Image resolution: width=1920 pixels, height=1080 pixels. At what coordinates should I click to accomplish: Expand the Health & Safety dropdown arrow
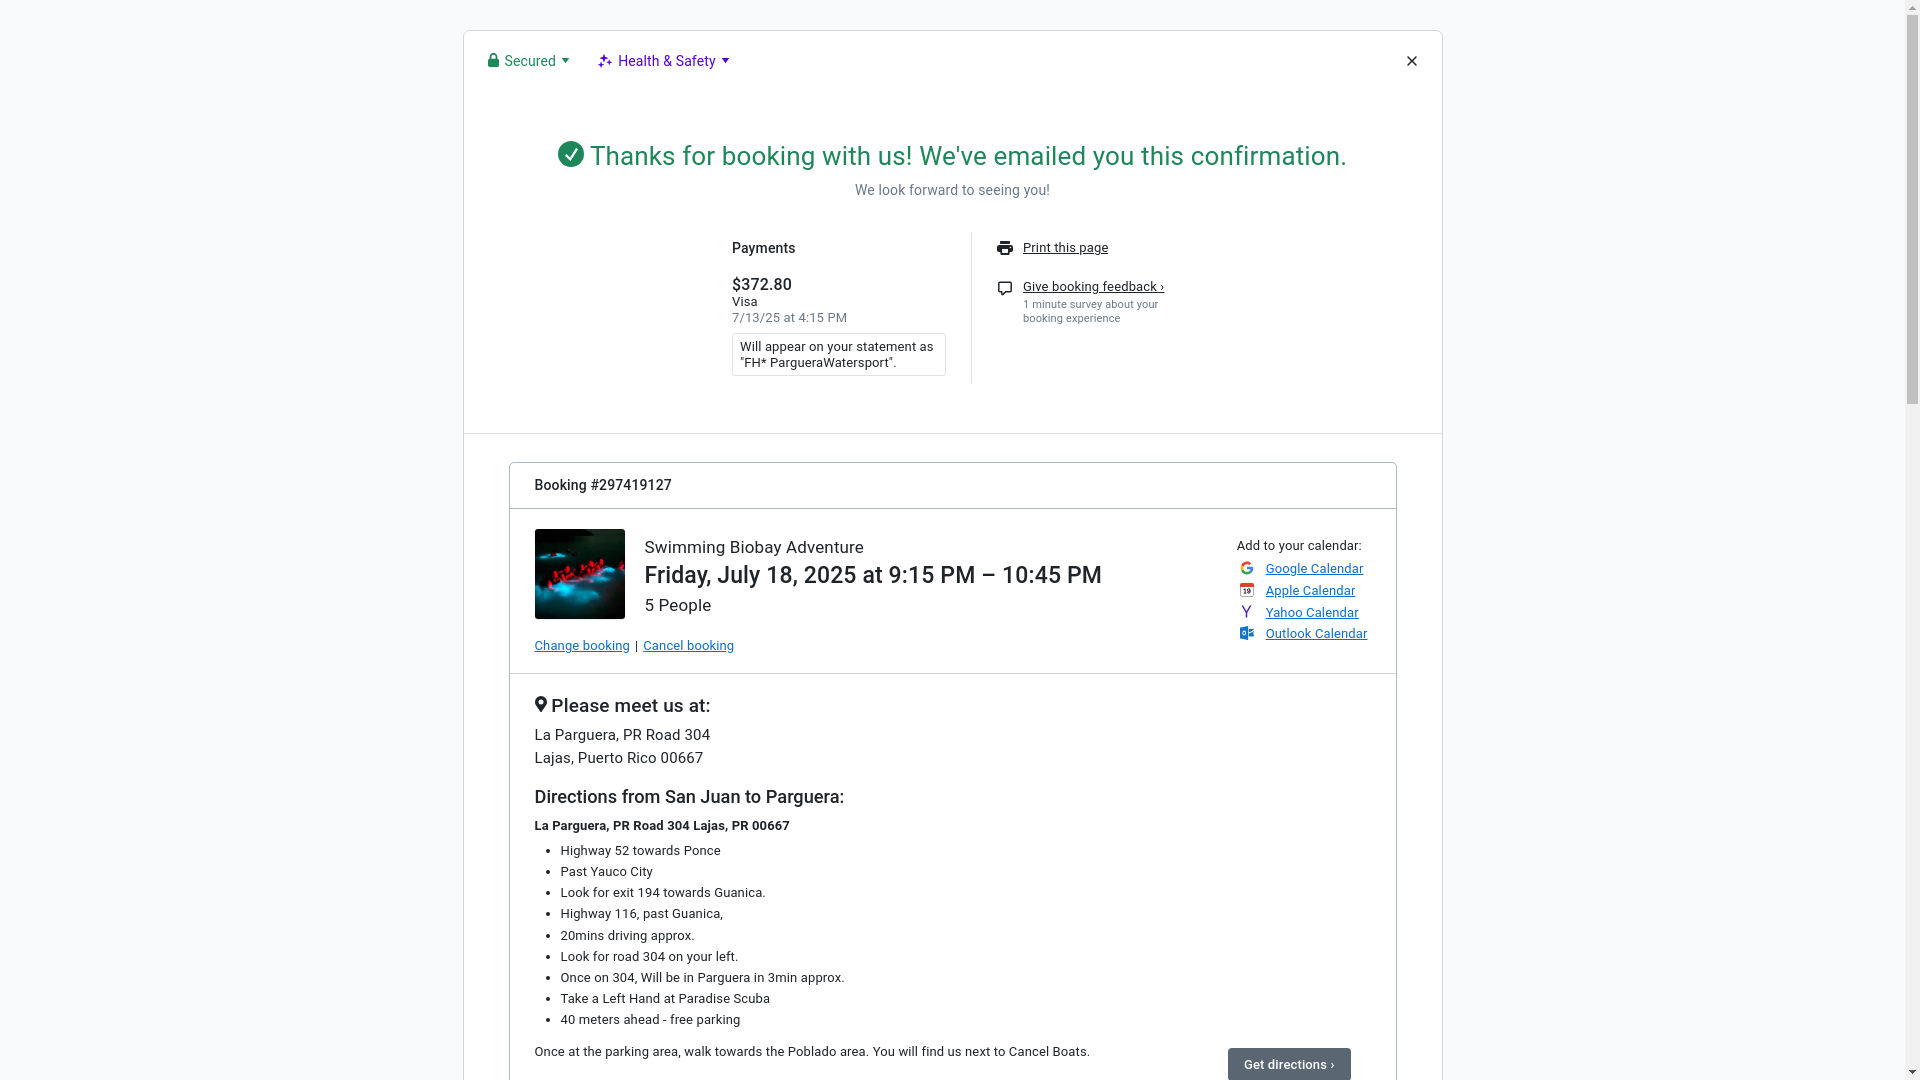(x=725, y=61)
